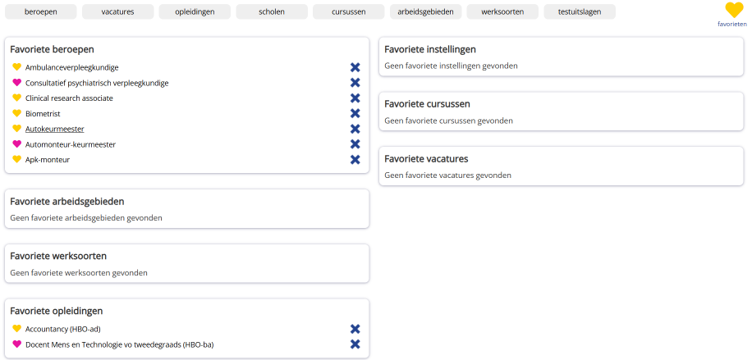This screenshot has width=752, height=360.
Task: Open the Automonteur-keurmeester link
Action: tap(70, 144)
